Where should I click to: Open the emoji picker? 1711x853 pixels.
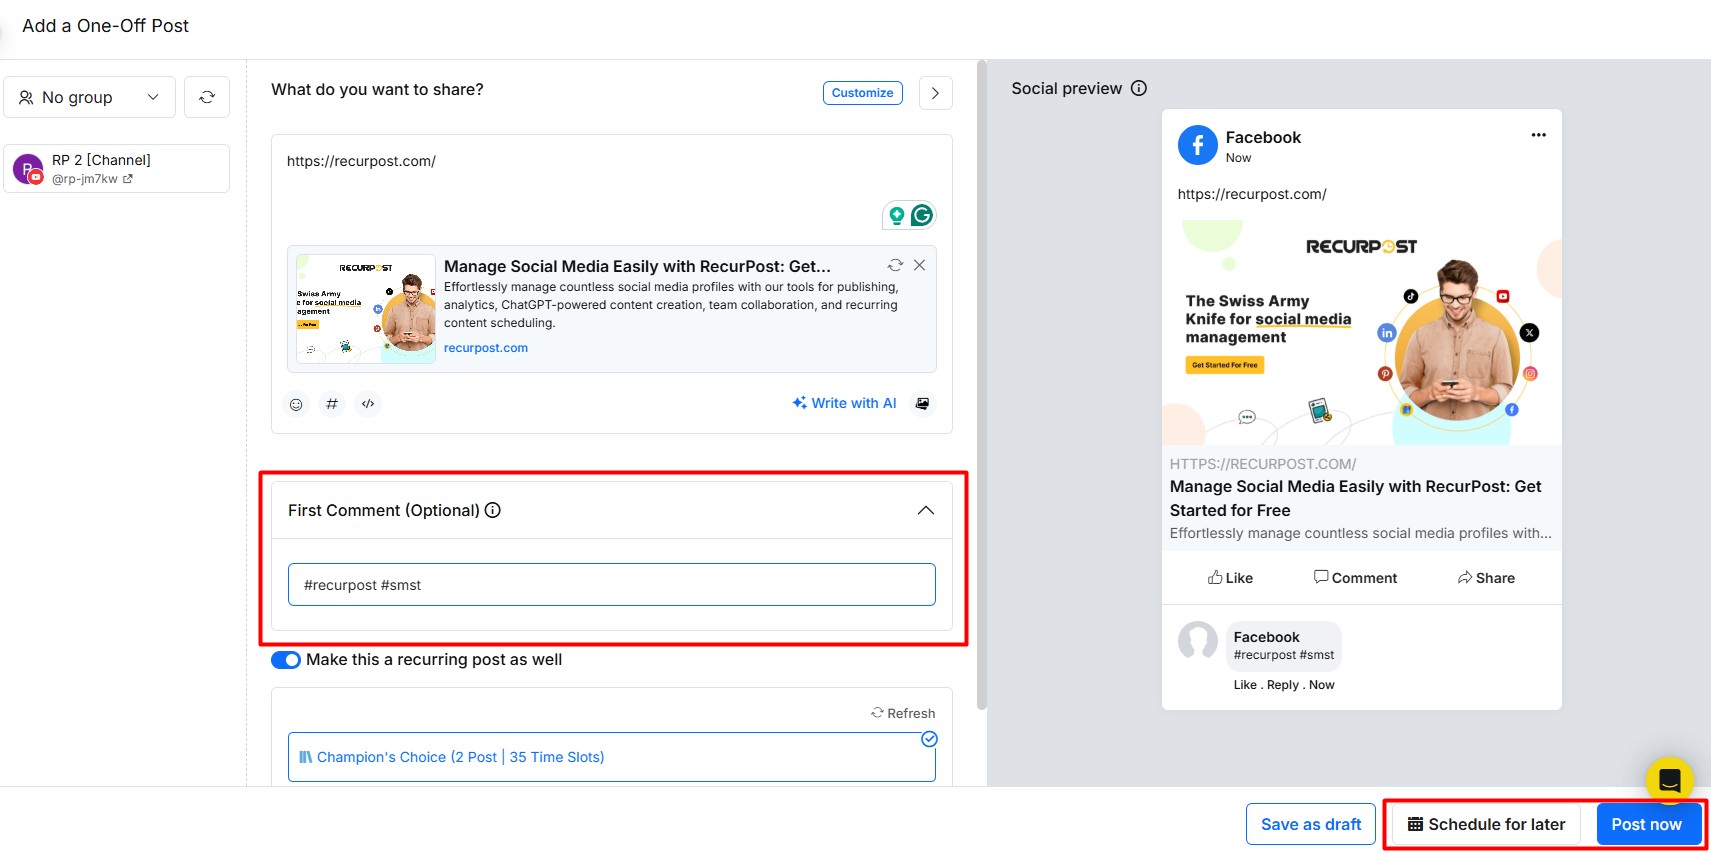point(296,404)
